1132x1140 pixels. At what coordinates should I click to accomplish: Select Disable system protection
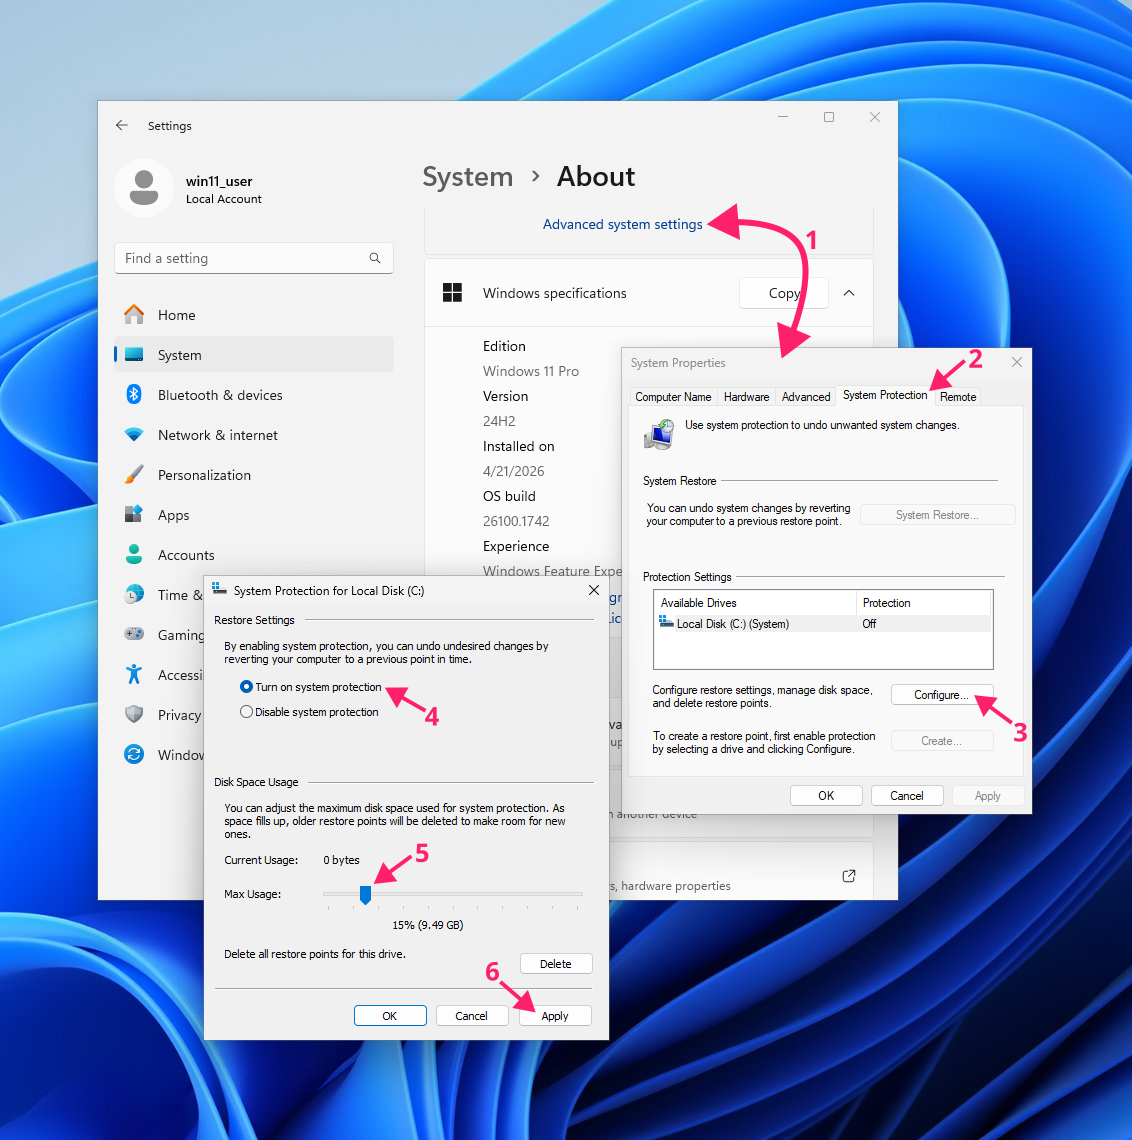tap(309, 712)
